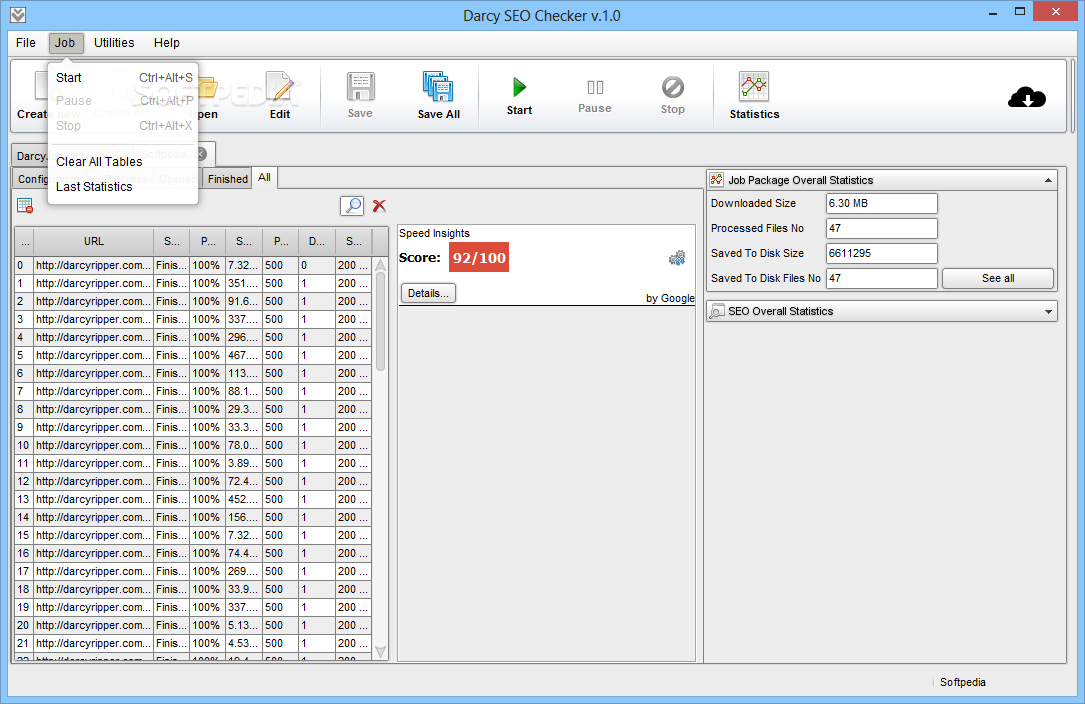Close the Darcy job tab
The width and height of the screenshot is (1085, 704).
(x=201, y=154)
